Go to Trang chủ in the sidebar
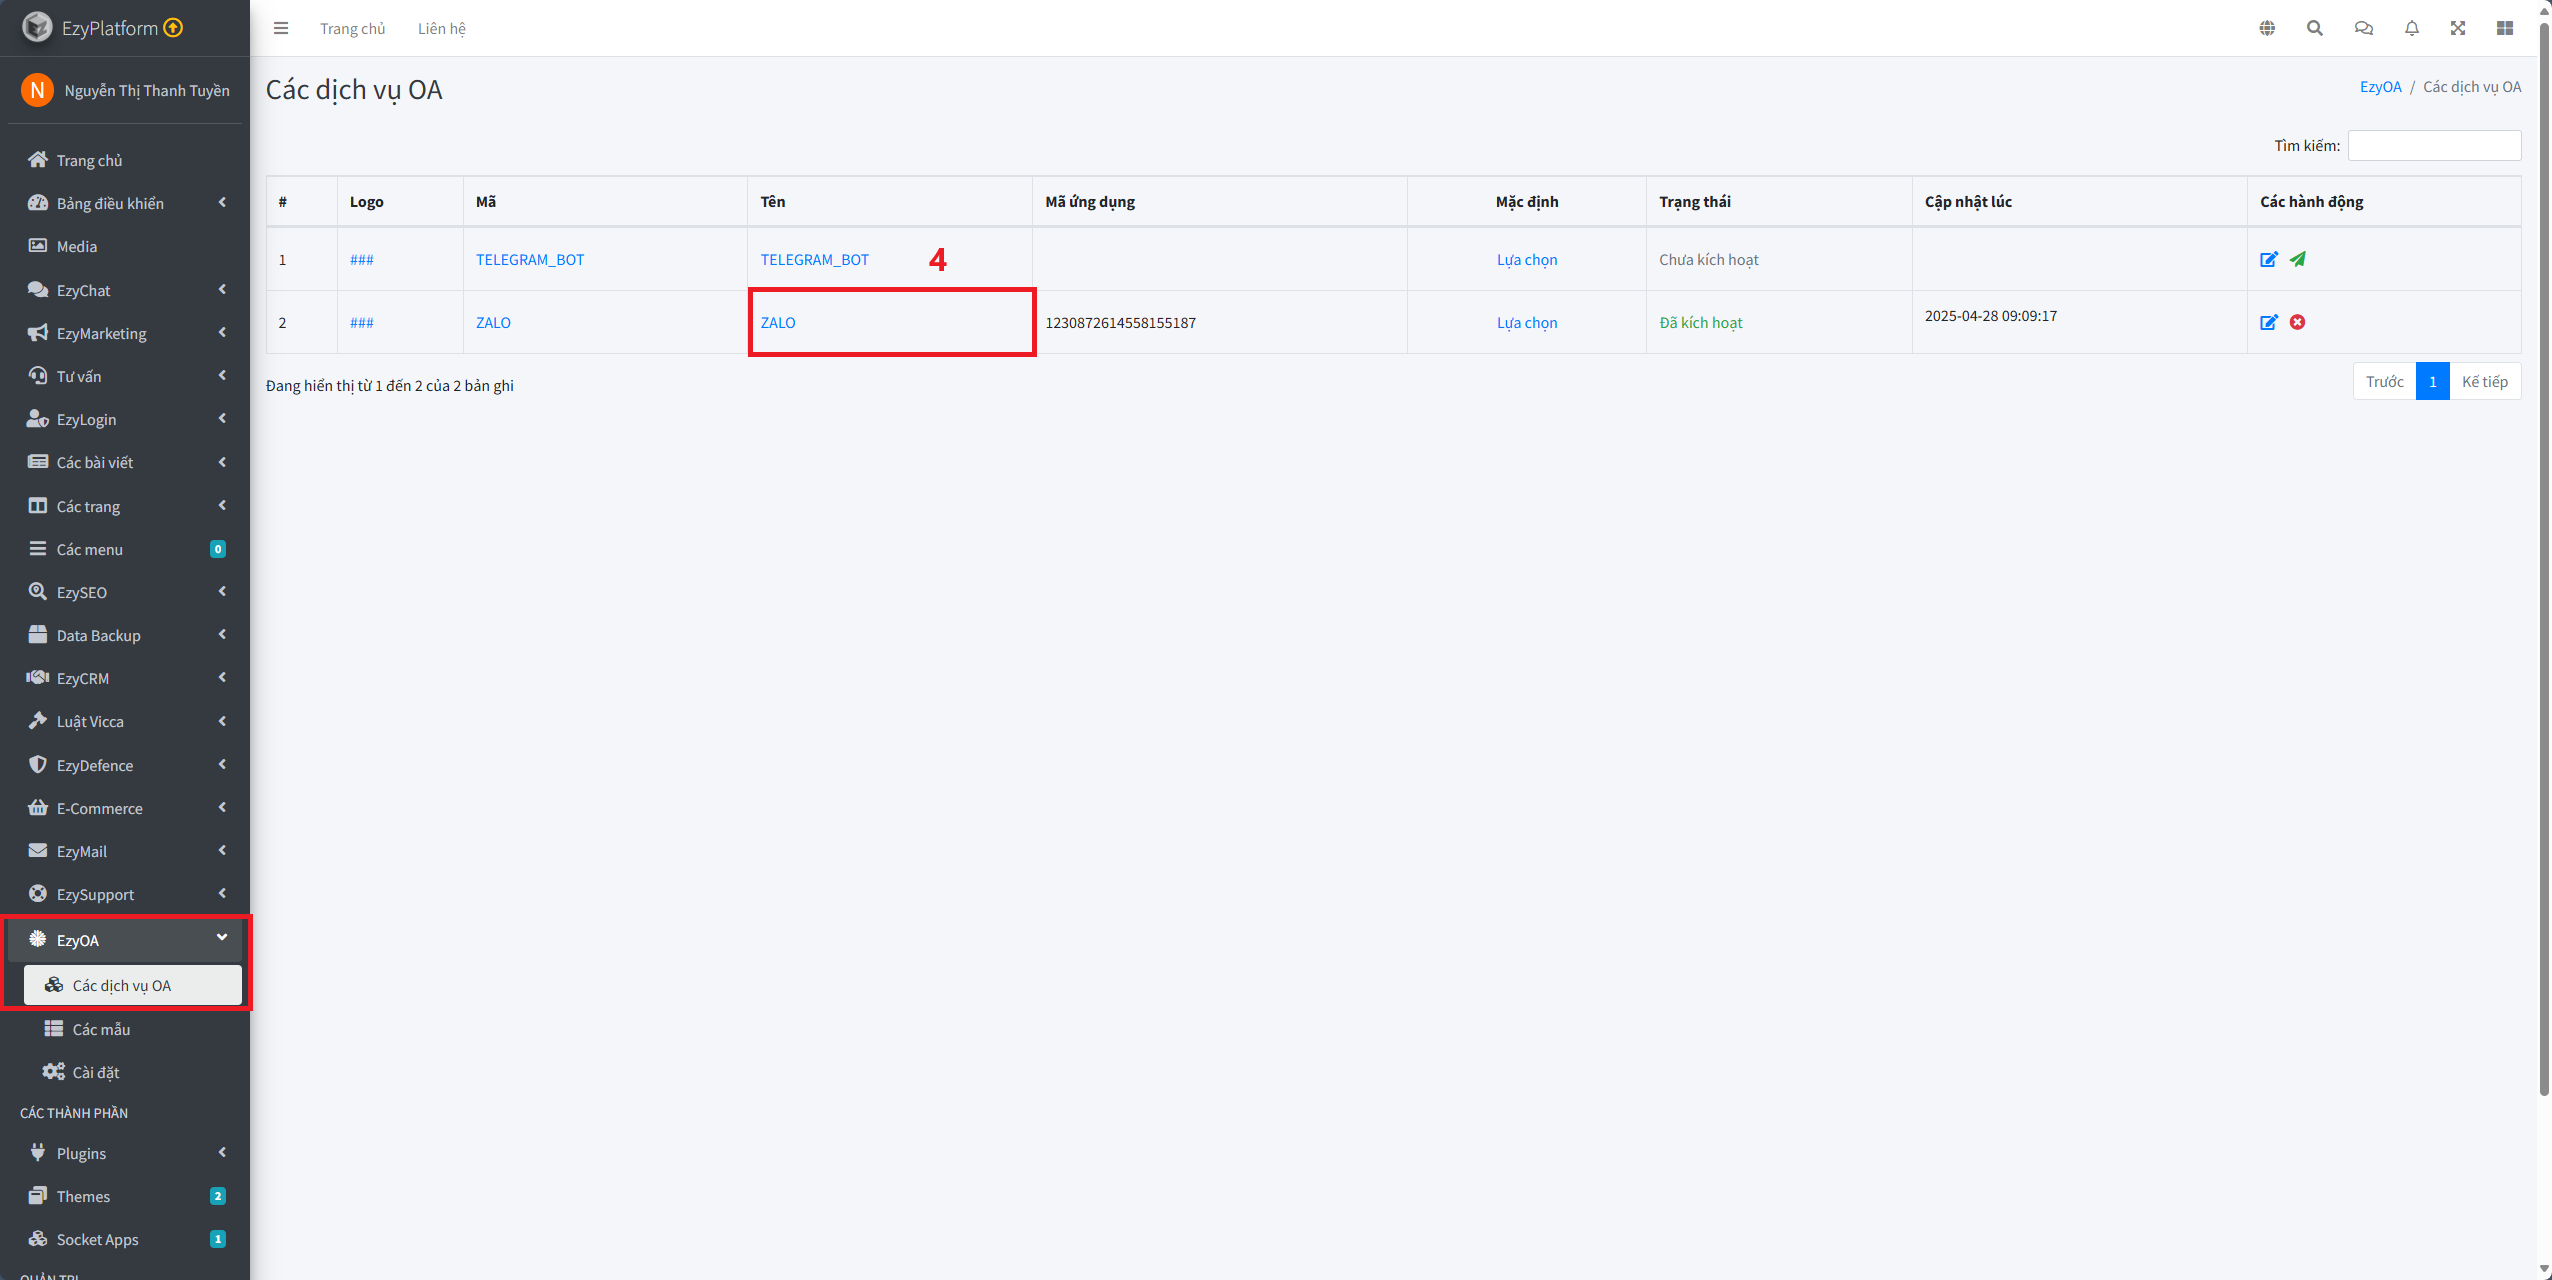 pos(125,160)
